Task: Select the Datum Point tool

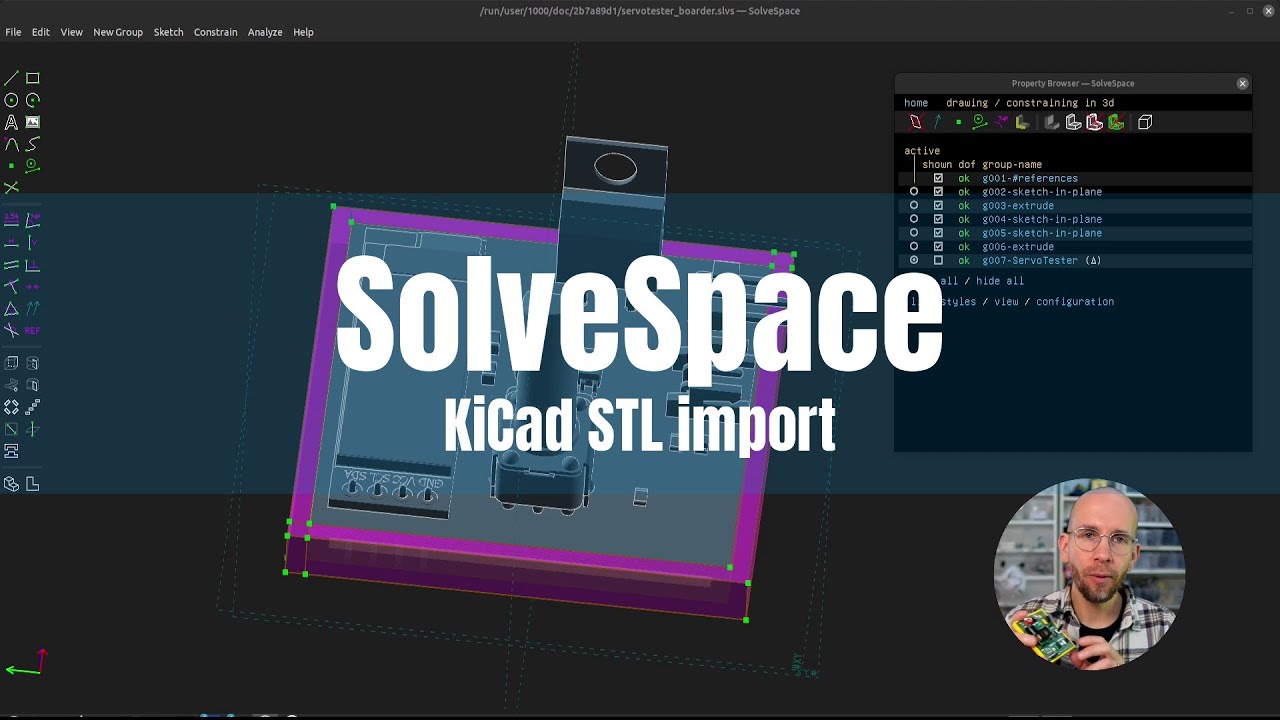Action: (x=11, y=166)
